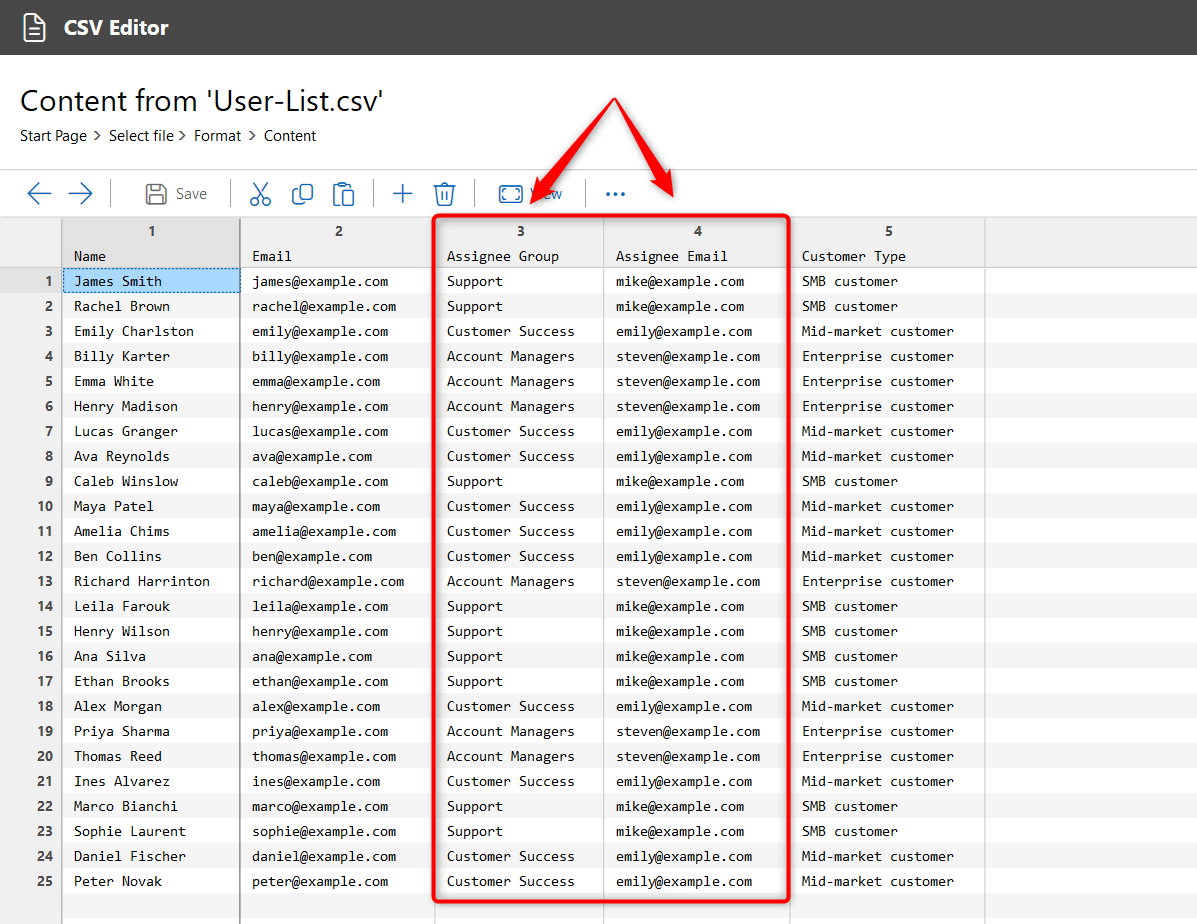Select the cell containing Emma White

click(x=150, y=381)
